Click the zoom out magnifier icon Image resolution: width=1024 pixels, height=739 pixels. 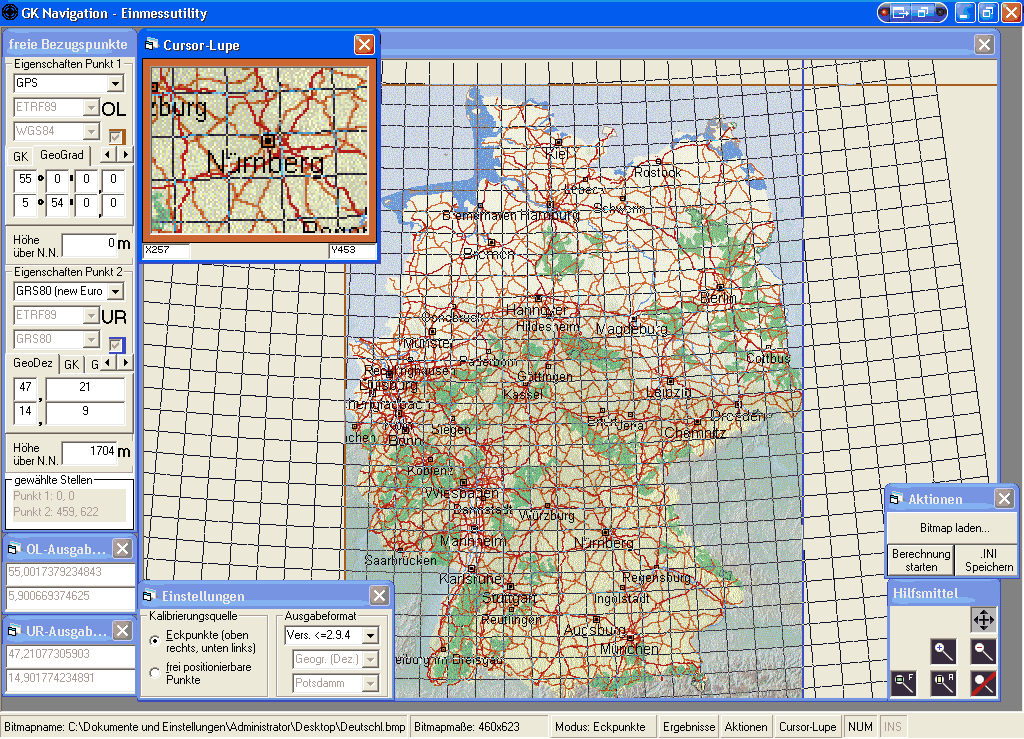pos(983,652)
